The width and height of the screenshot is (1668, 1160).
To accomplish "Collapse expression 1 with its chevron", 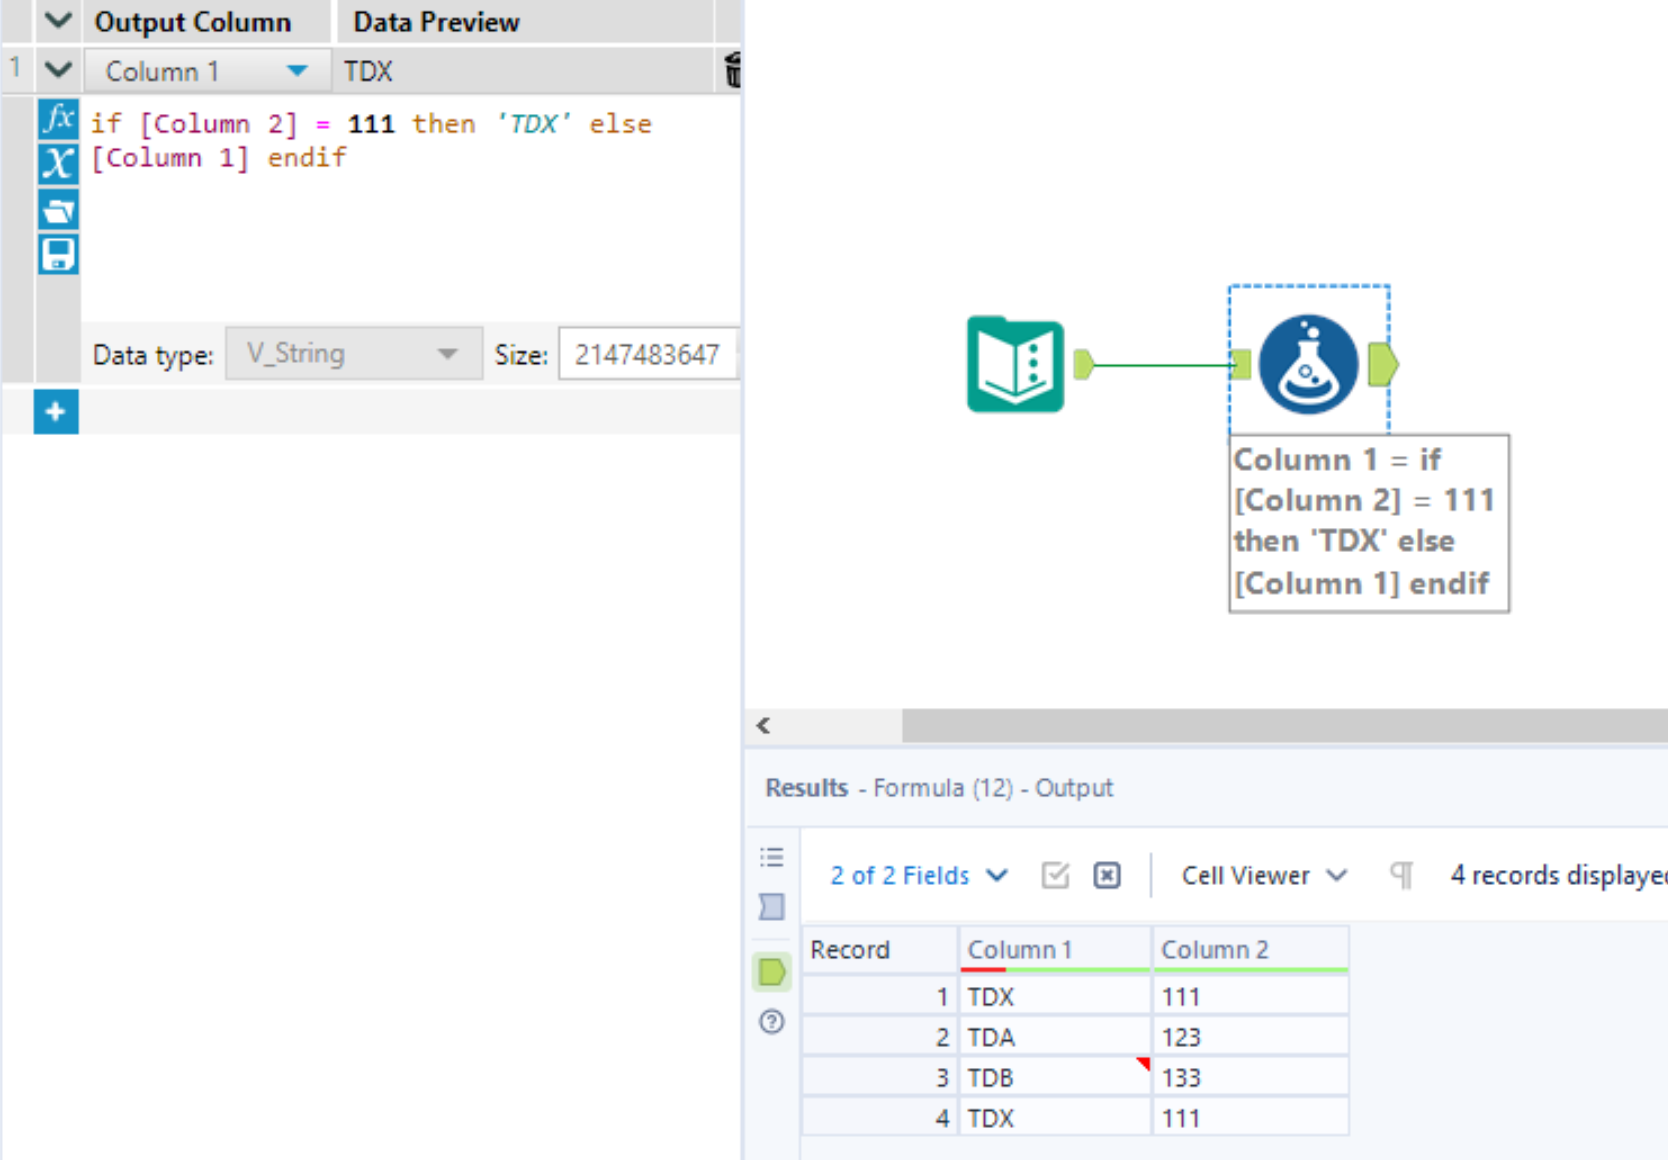I will click(x=58, y=70).
